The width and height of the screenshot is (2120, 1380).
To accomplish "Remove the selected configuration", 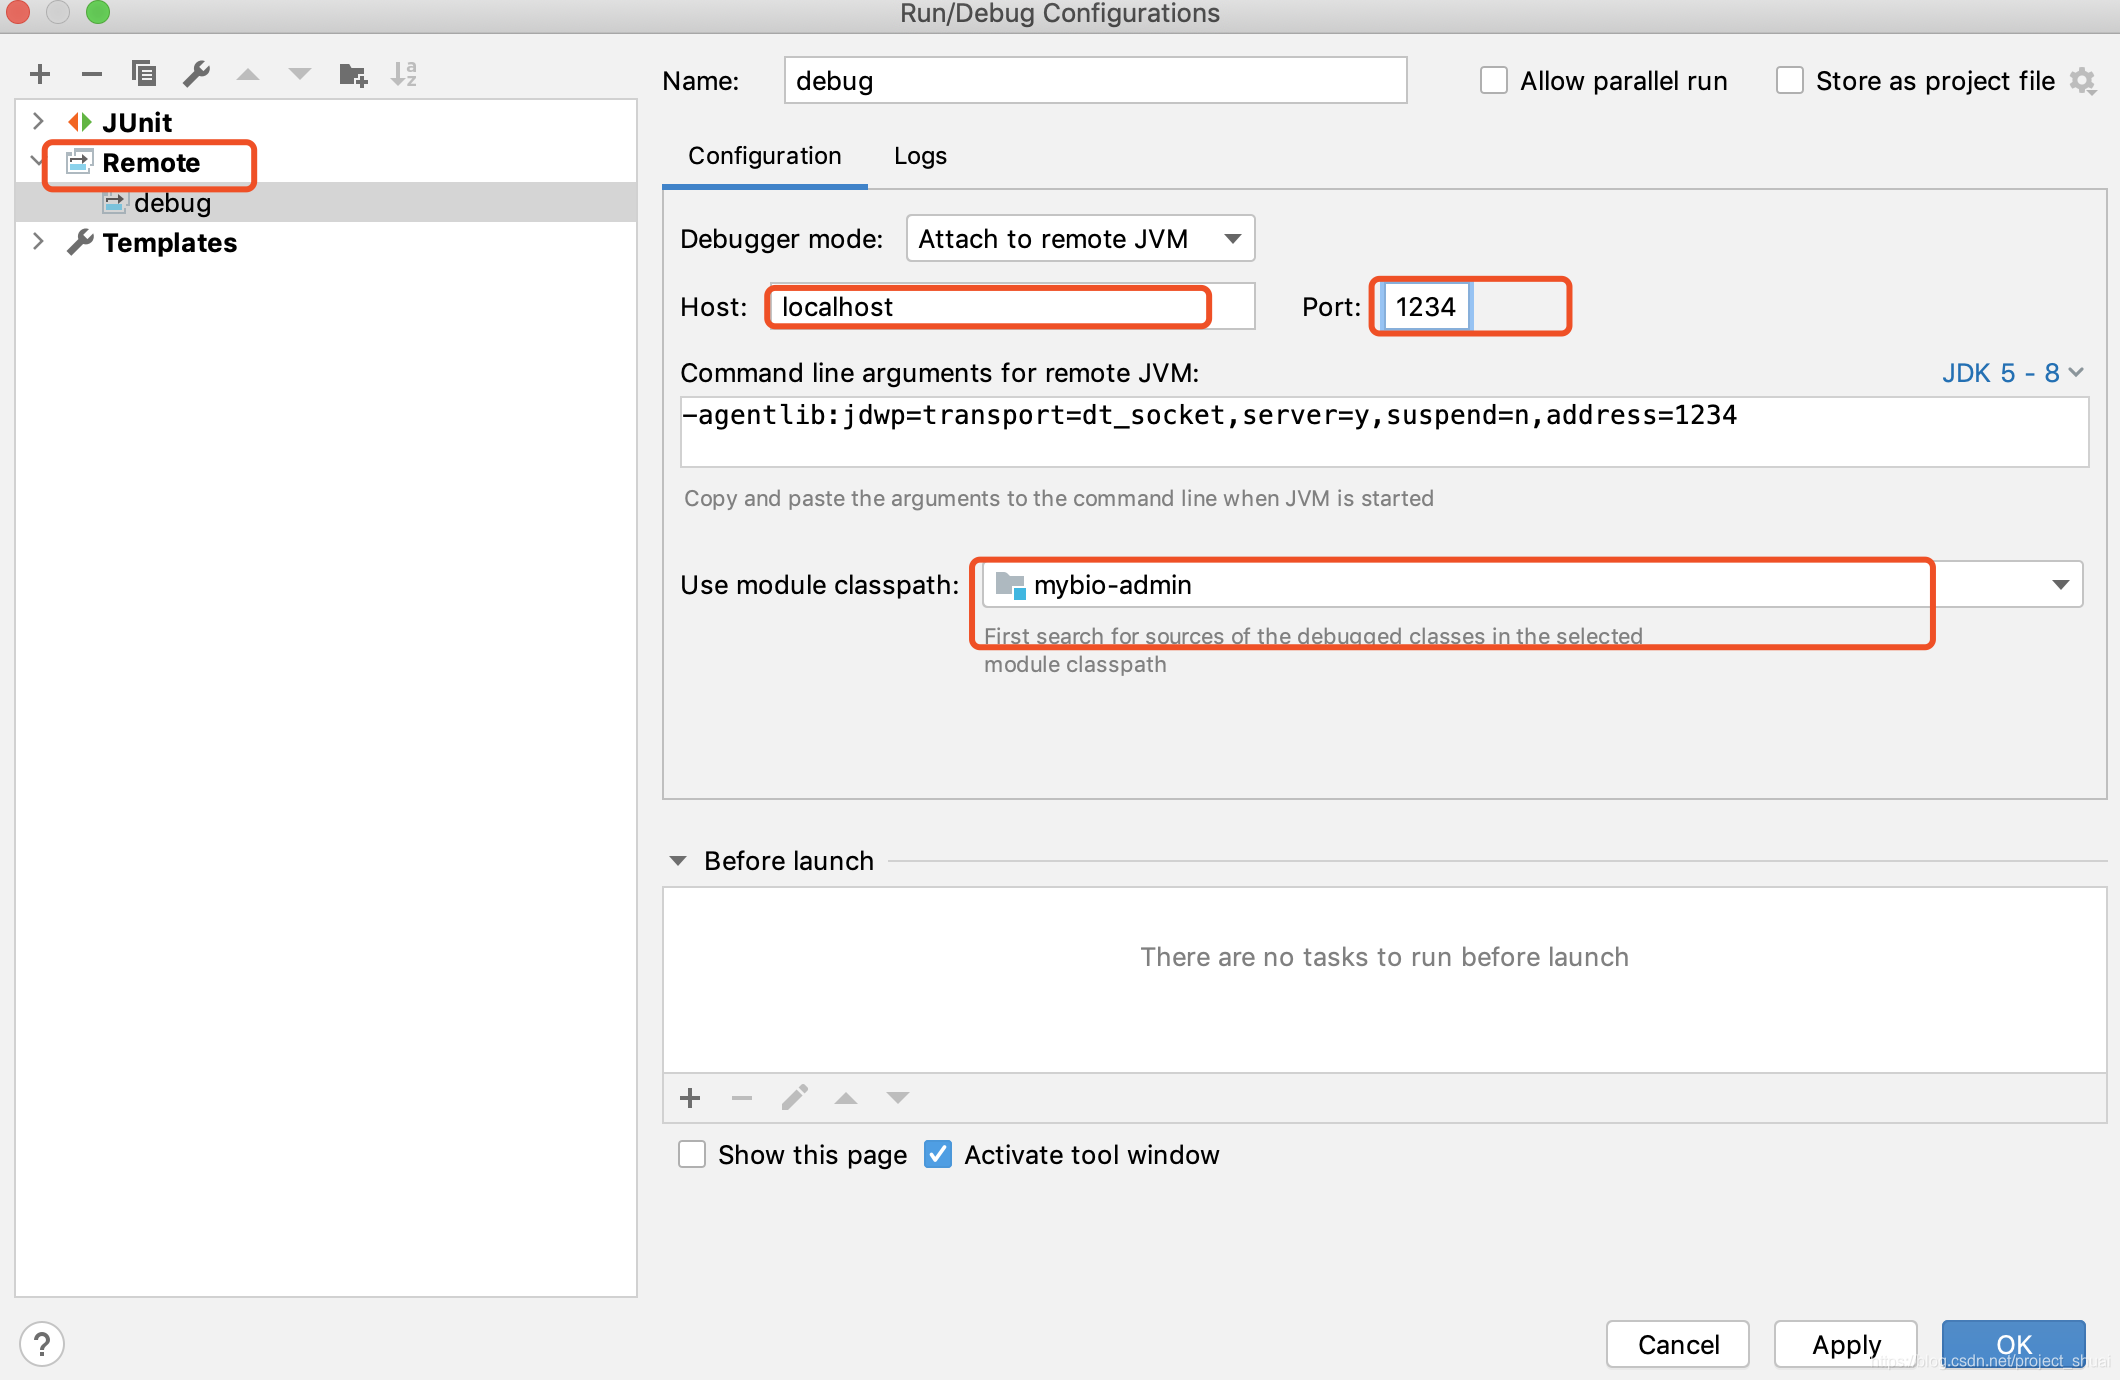I will [x=91, y=73].
